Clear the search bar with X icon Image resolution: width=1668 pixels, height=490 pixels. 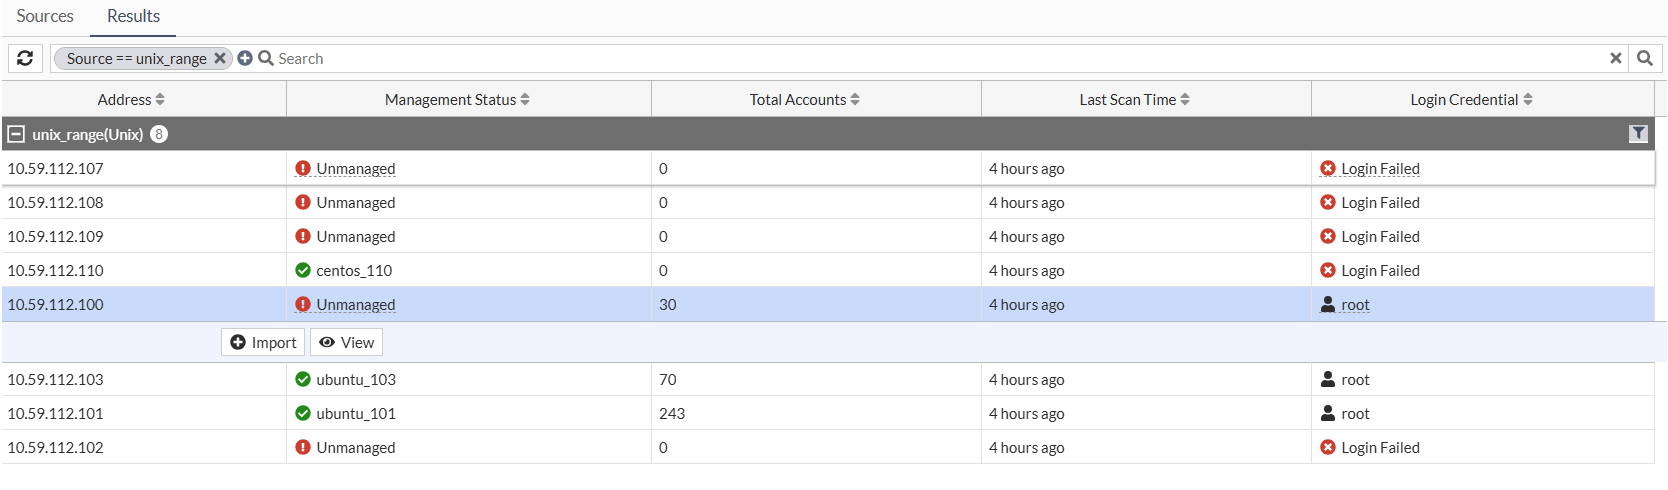pos(1615,58)
